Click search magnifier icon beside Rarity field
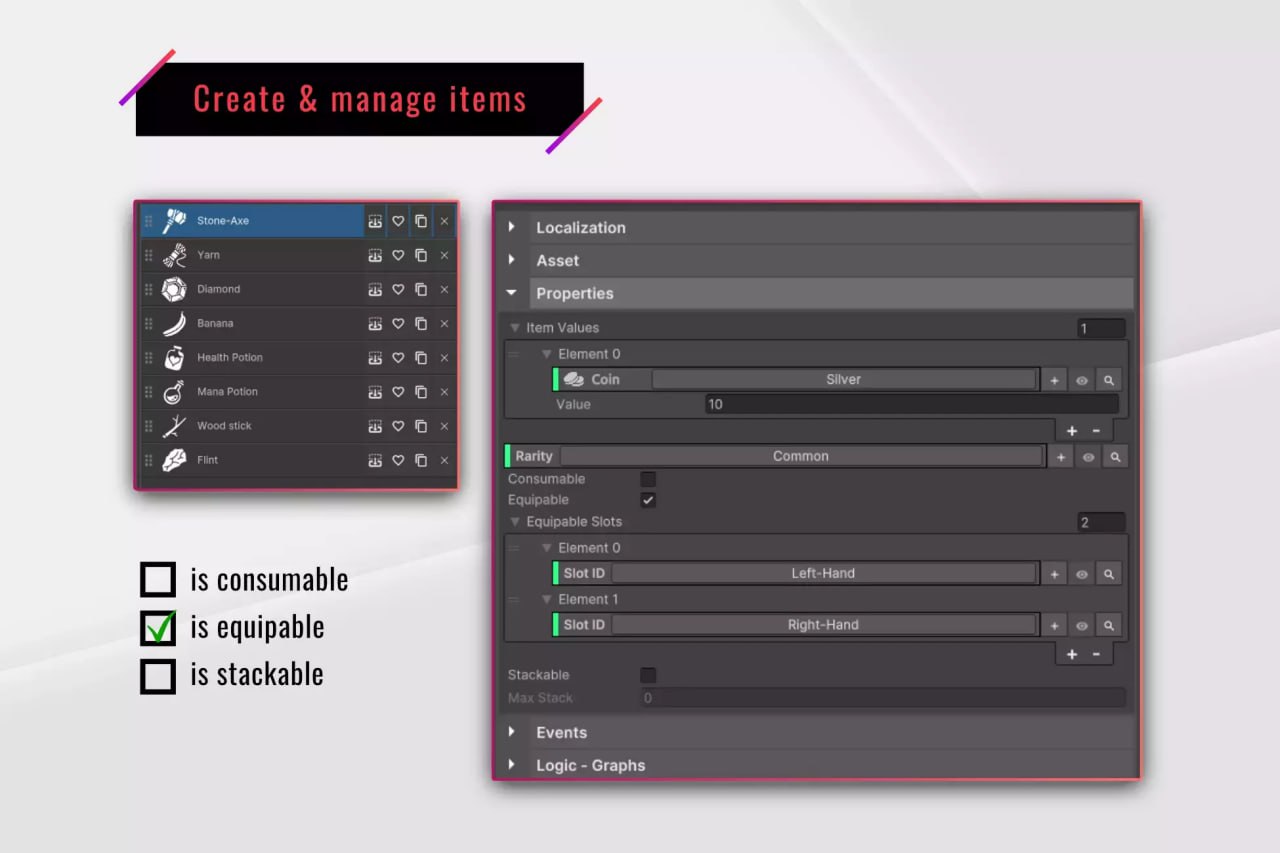Image resolution: width=1280 pixels, height=853 pixels. (1114, 457)
